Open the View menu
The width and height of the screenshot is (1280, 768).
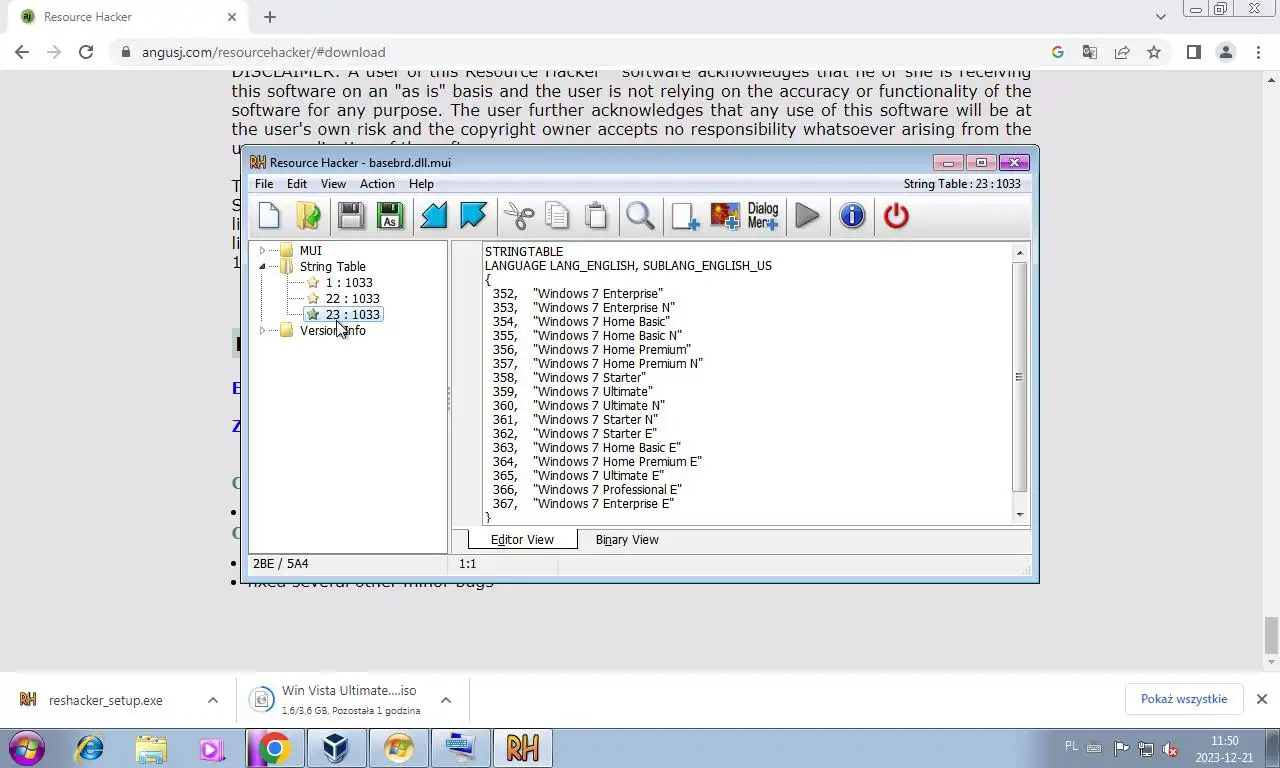coord(333,184)
